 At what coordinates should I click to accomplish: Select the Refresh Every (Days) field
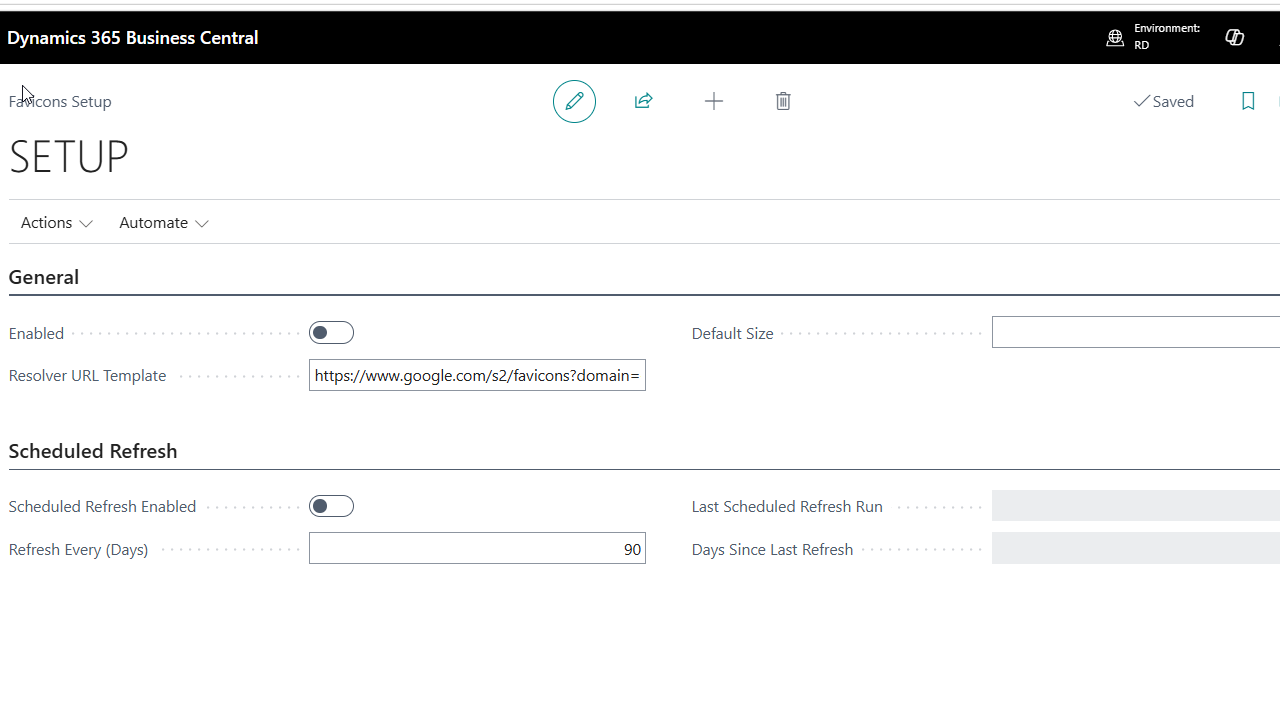tap(477, 548)
